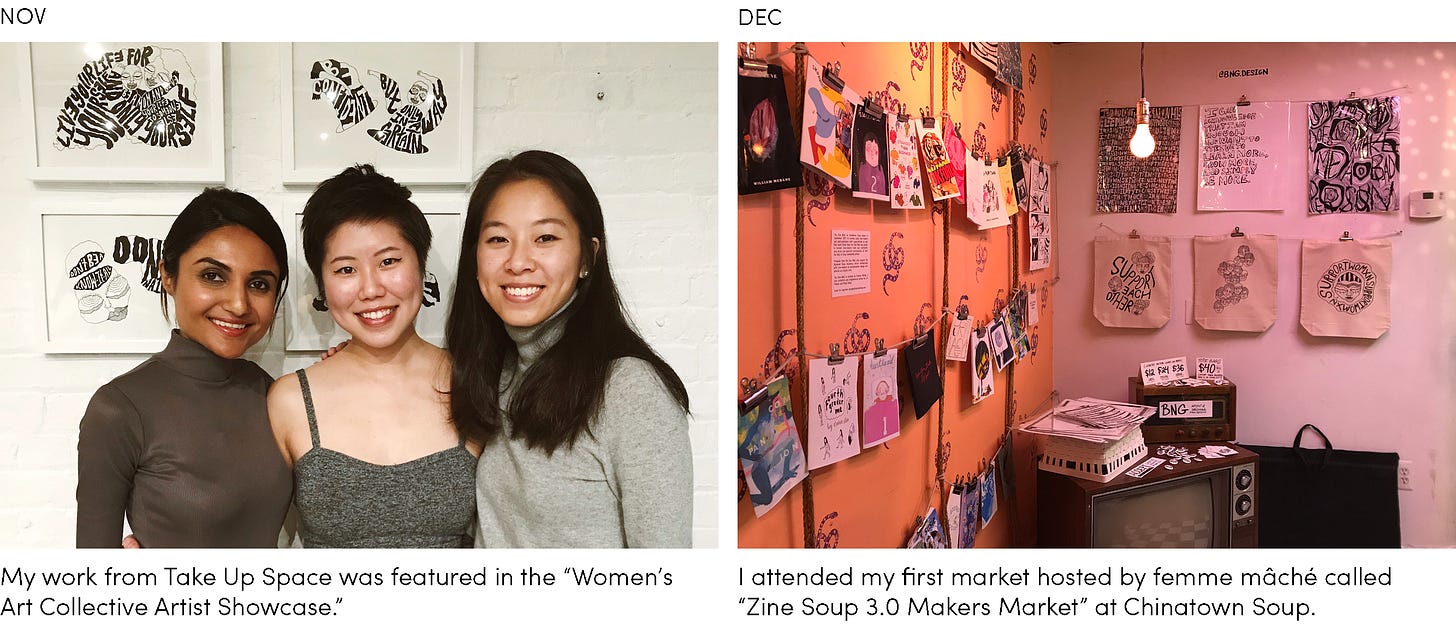1456x637 pixels.
Task: Open the December market booth photo
Action: pyautogui.click(x=1097, y=295)
